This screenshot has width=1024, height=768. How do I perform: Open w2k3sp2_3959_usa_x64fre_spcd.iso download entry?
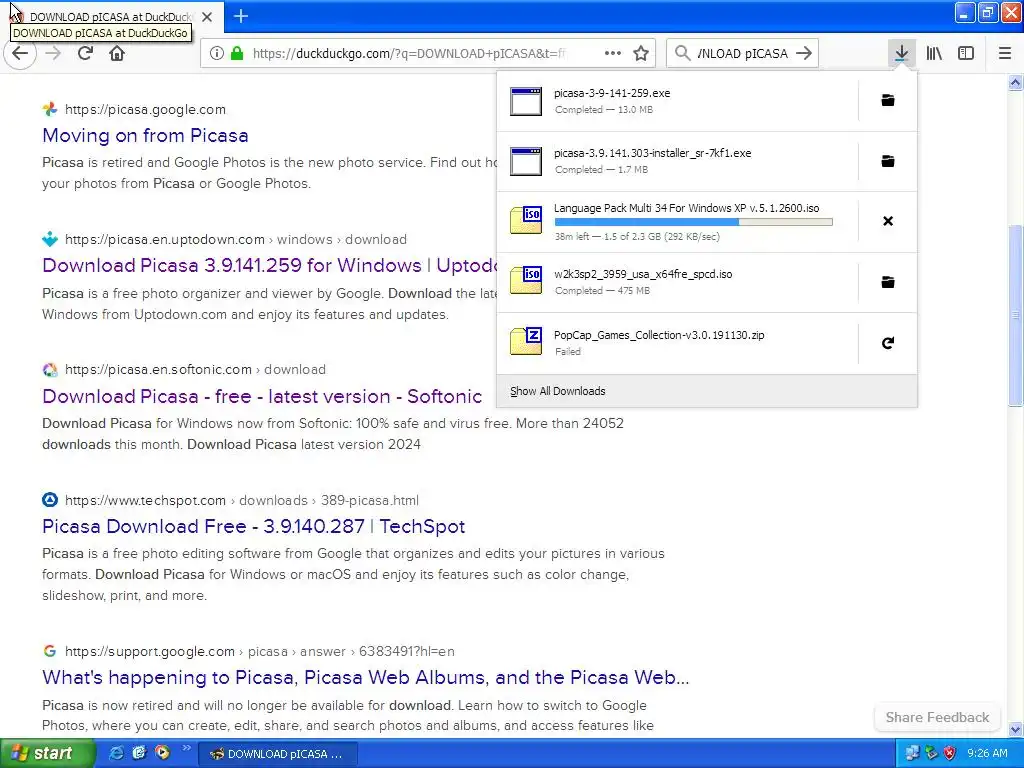coord(677,282)
